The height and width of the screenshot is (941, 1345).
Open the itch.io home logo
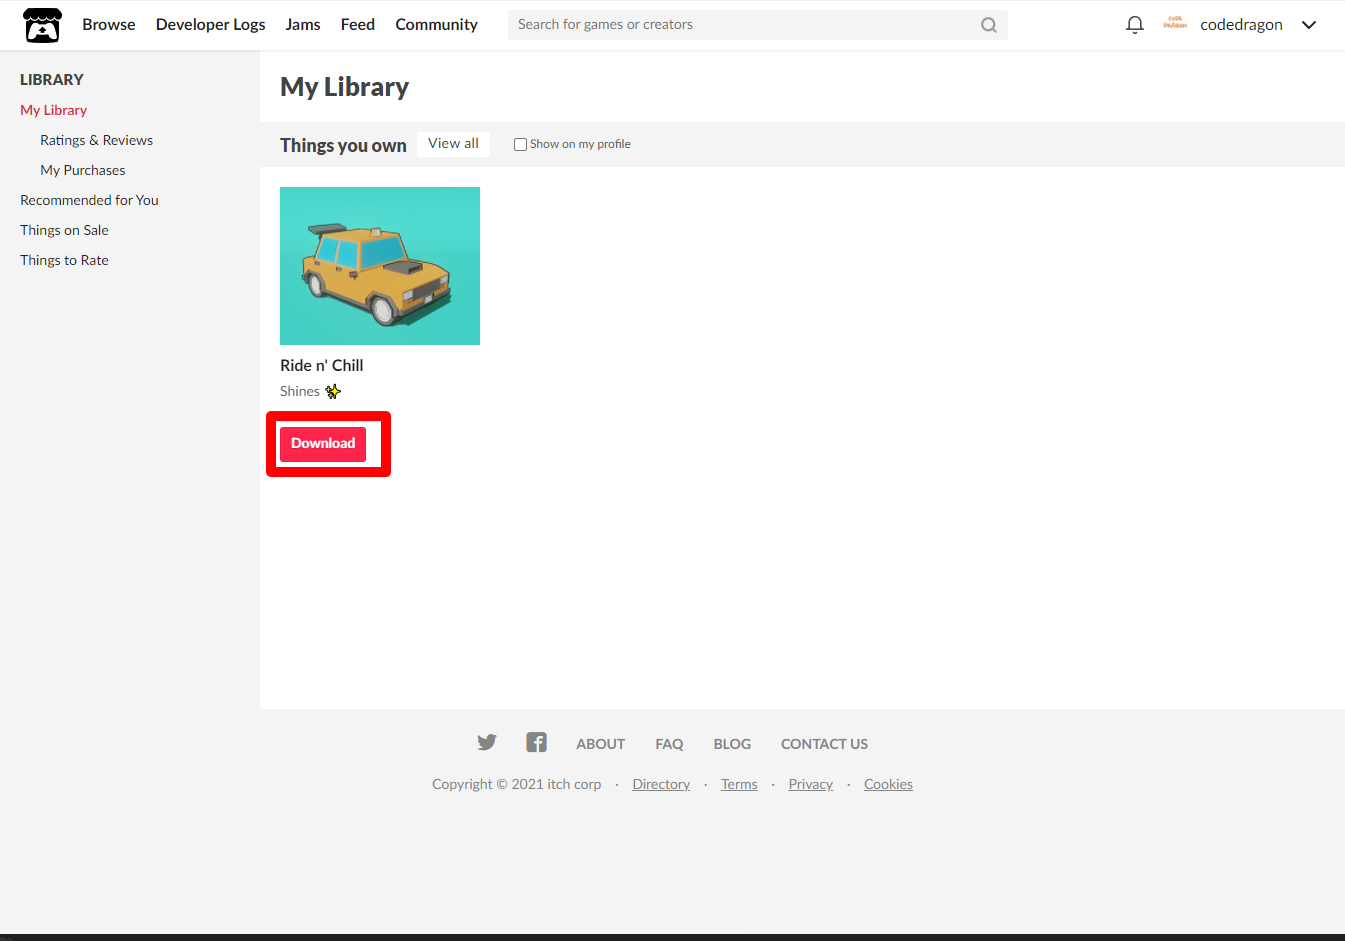pos(42,25)
